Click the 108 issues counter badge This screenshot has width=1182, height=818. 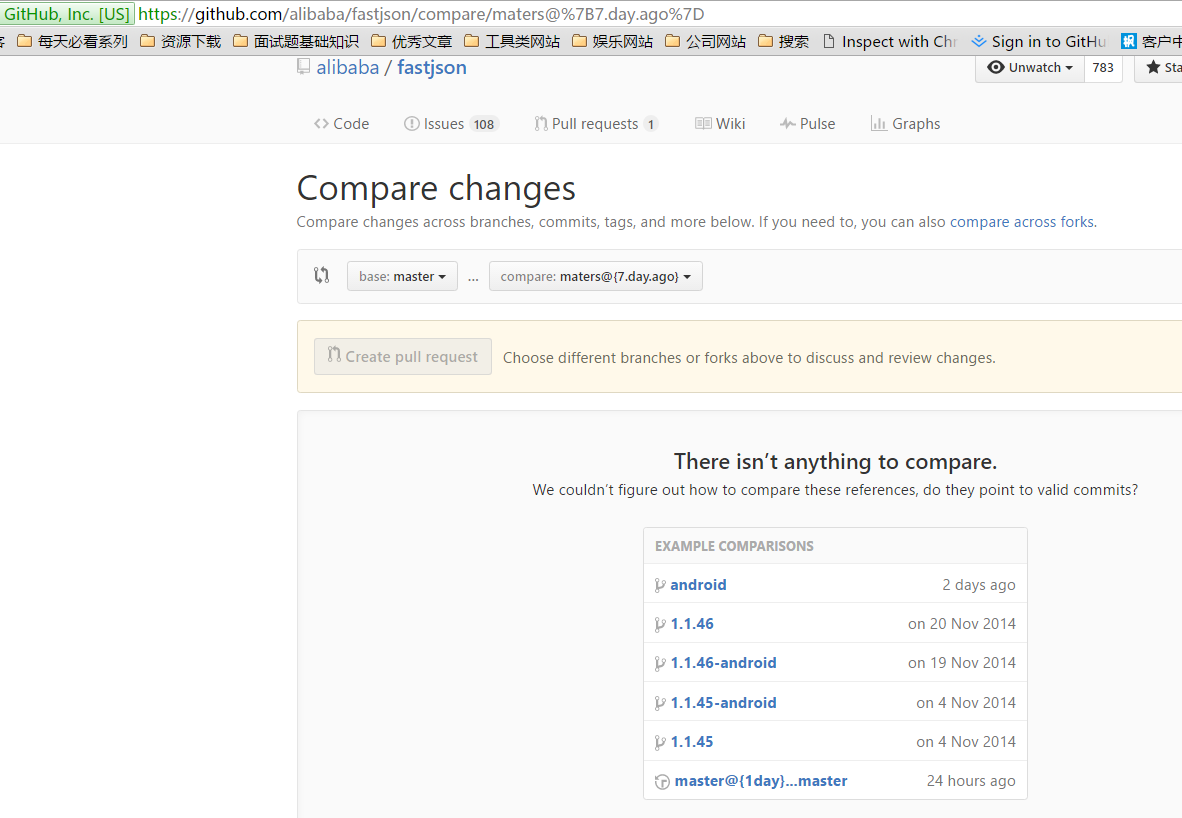click(x=484, y=124)
